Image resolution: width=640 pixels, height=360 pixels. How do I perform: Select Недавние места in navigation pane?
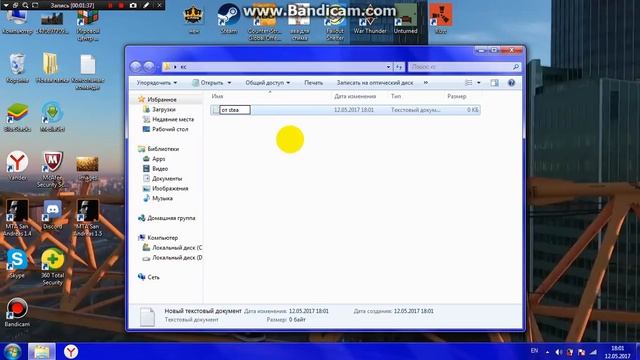pos(173,119)
